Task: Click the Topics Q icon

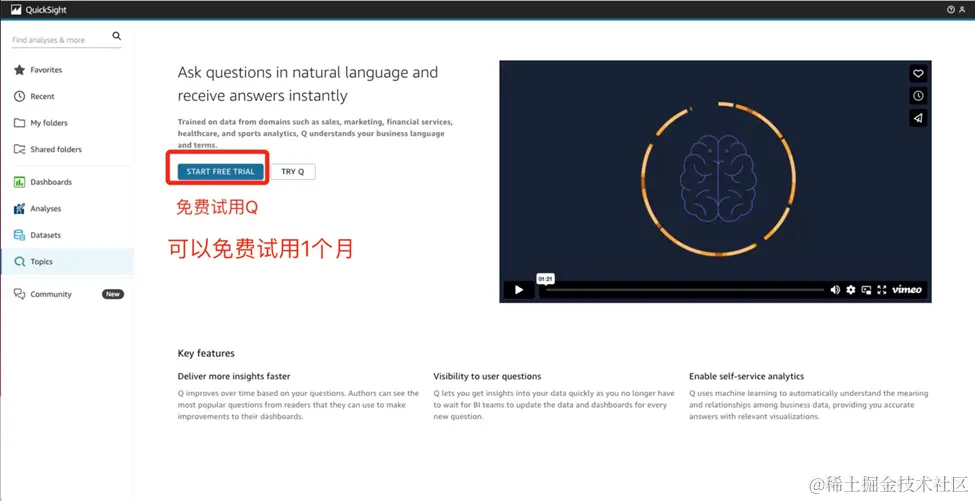Action: (19, 262)
